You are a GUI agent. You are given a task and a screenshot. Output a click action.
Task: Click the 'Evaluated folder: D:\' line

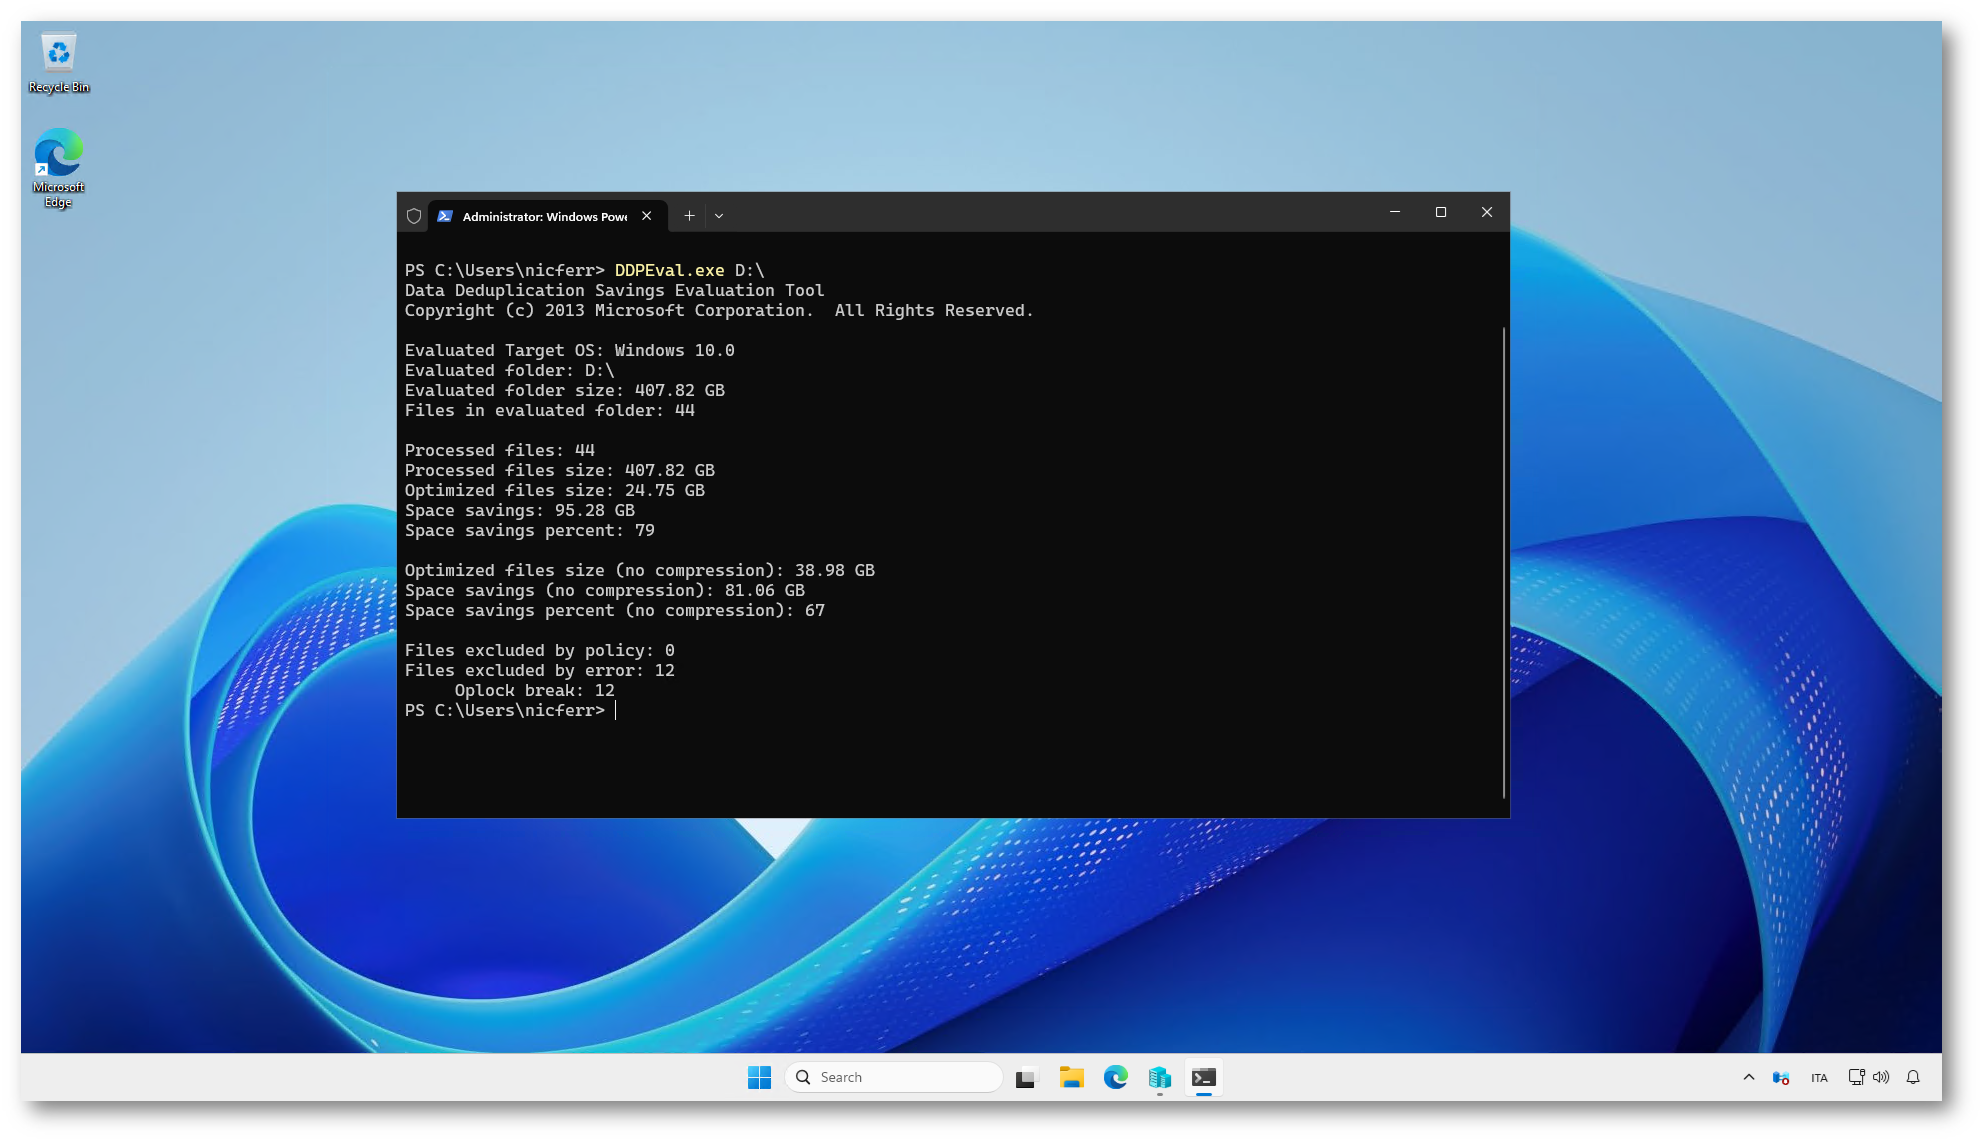pos(509,370)
